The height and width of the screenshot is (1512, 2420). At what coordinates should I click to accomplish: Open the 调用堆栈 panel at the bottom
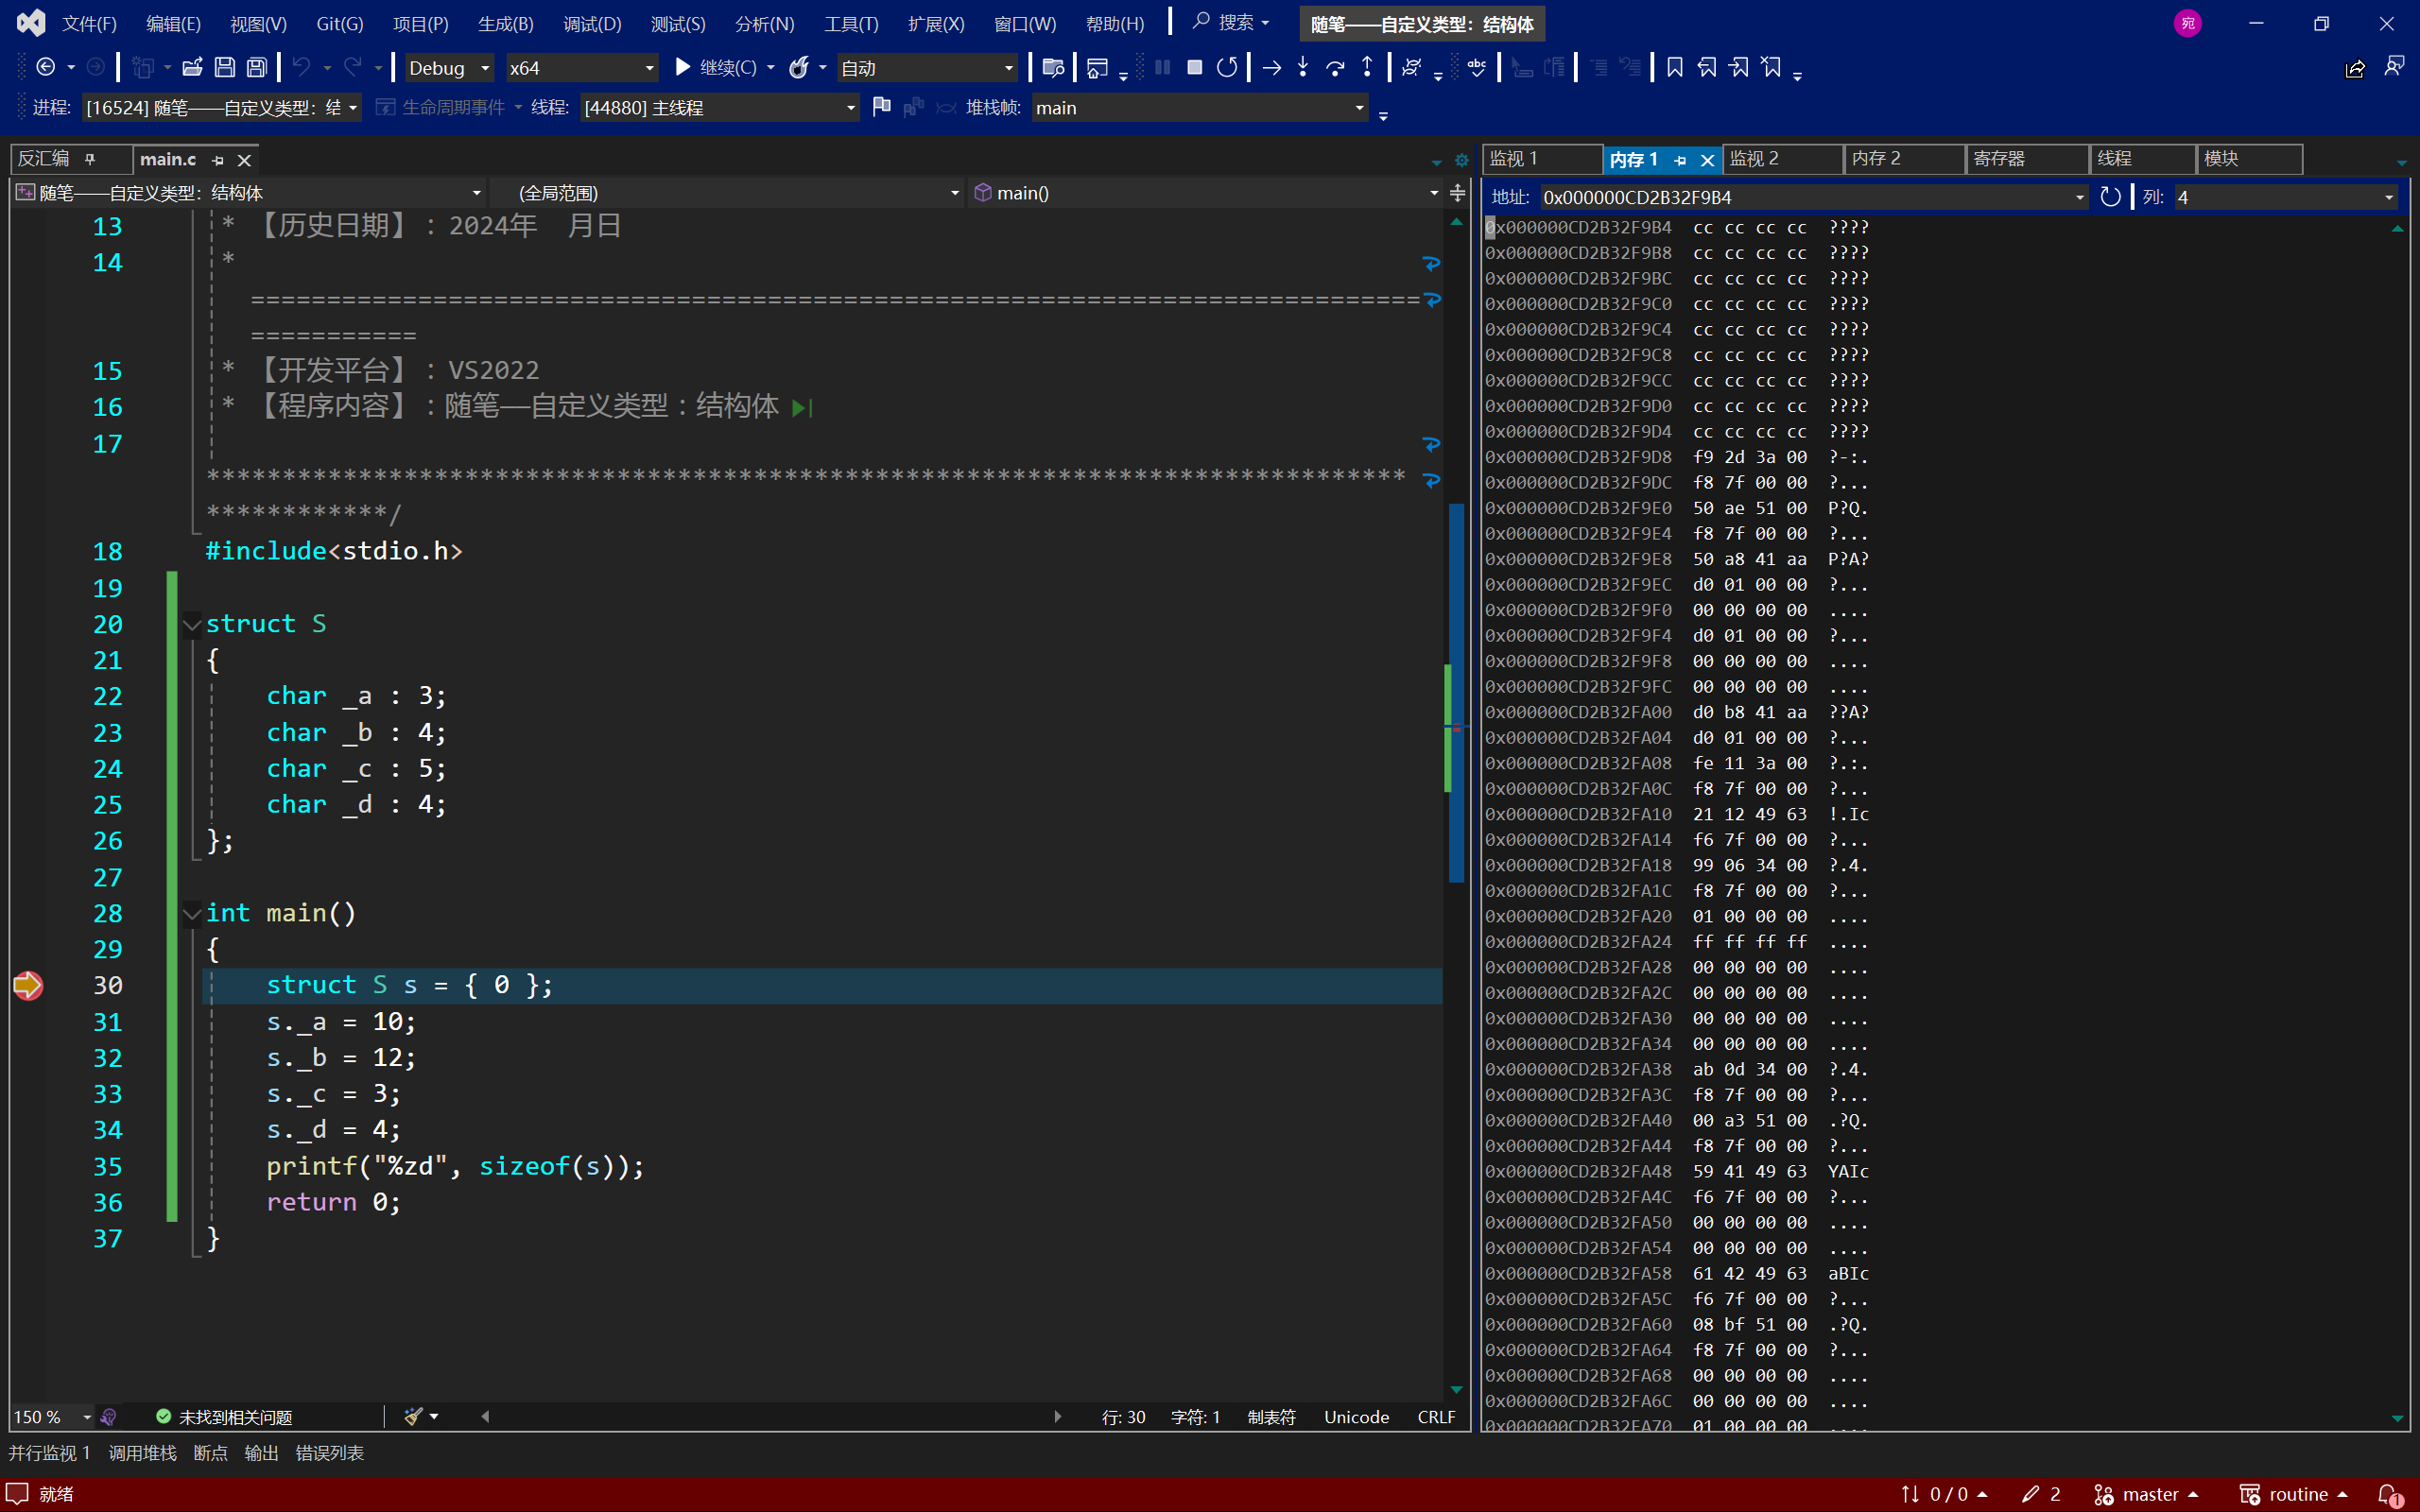(x=142, y=1452)
